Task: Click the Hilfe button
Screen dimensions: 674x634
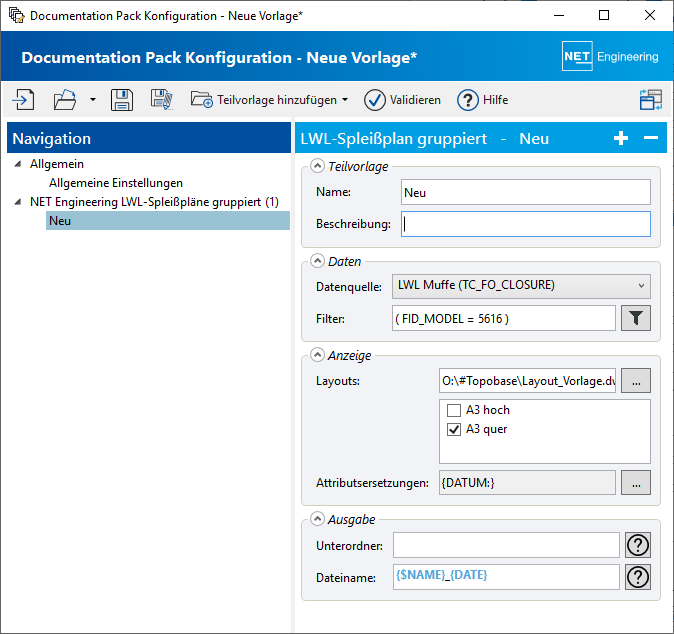Action: point(483,100)
